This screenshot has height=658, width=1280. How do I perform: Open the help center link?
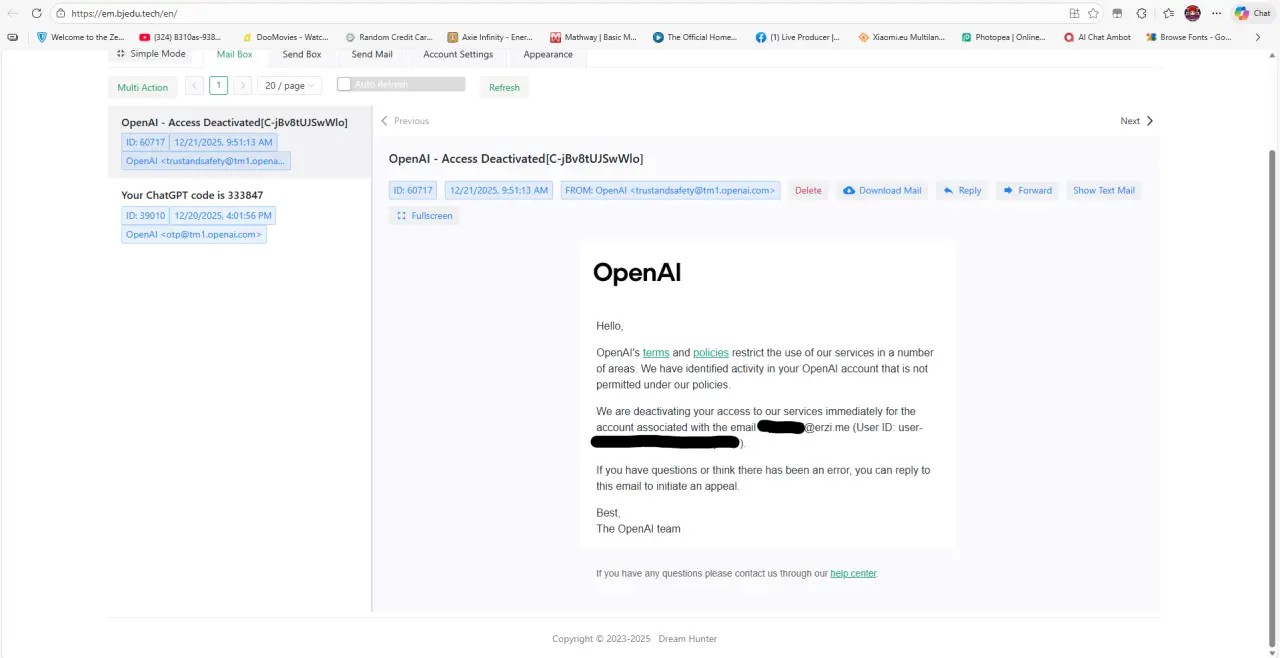853,574
